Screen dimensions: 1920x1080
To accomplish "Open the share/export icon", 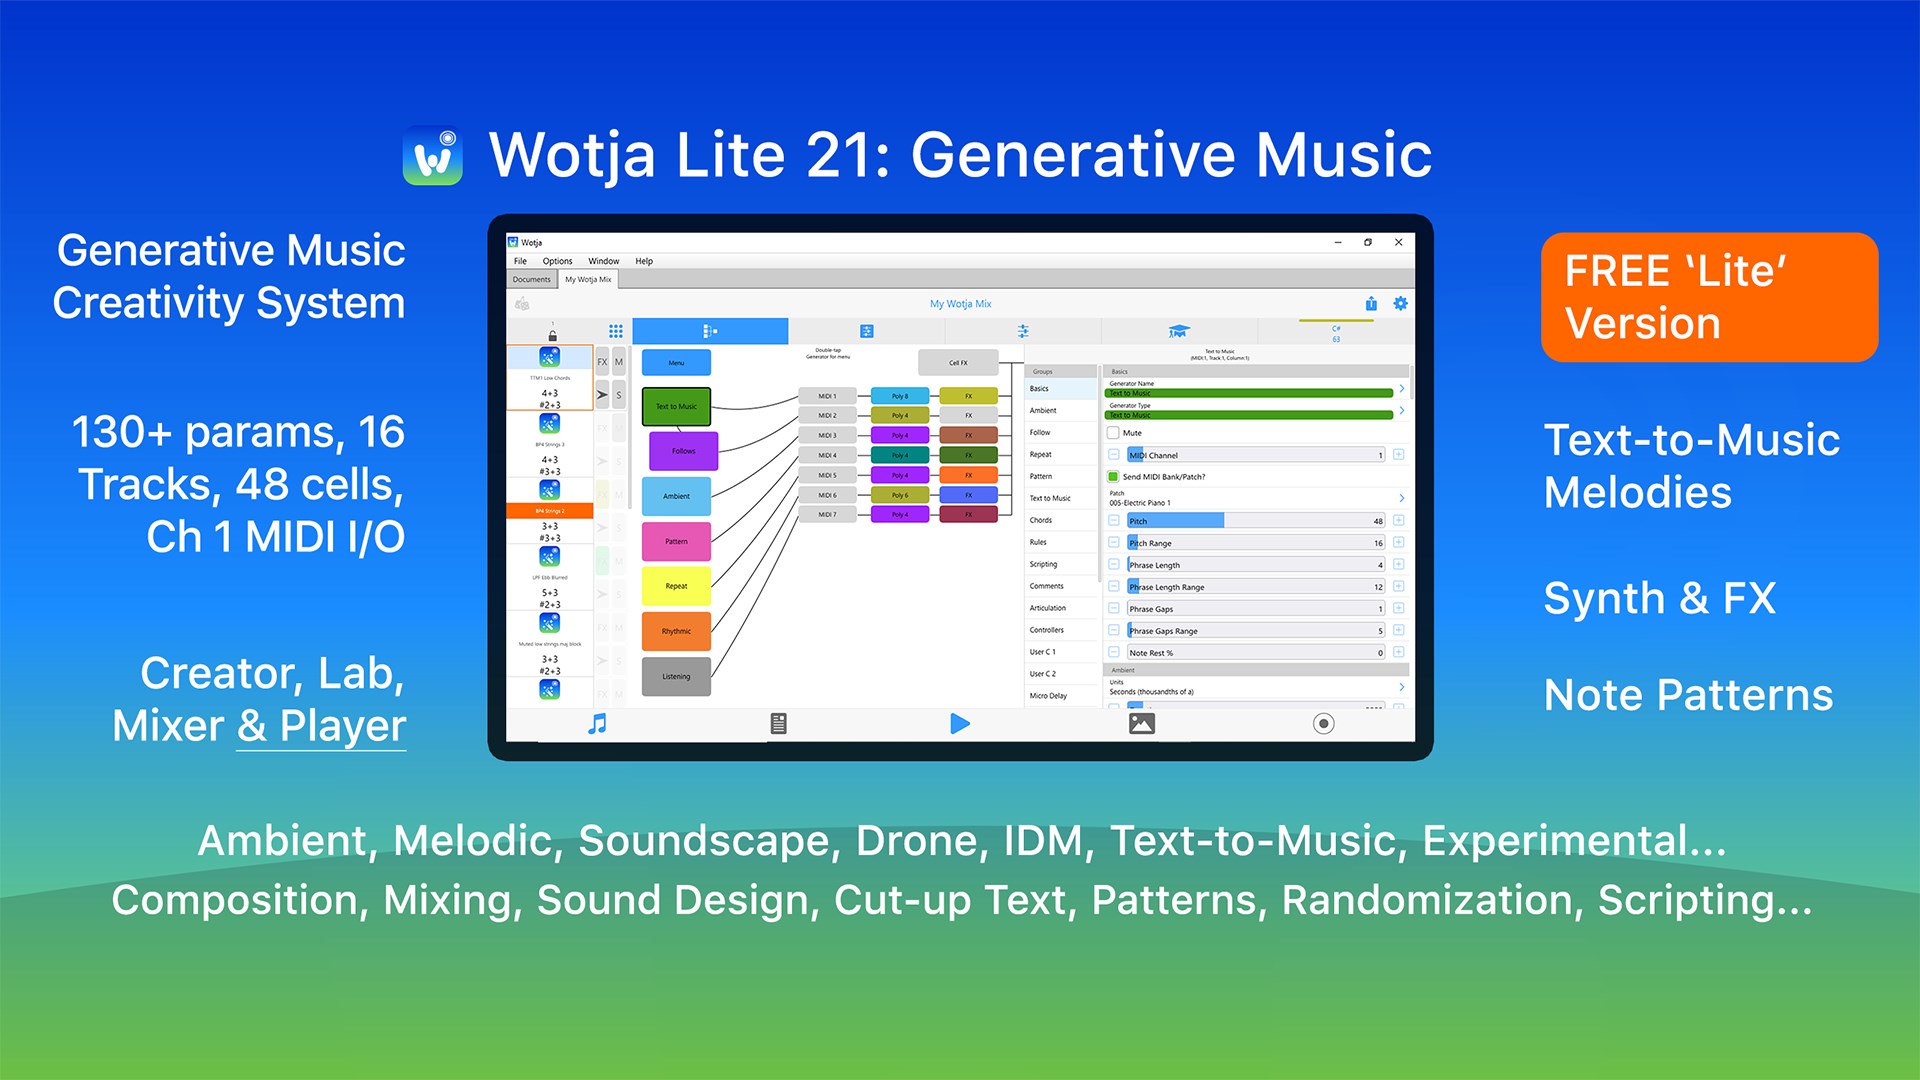I will pyautogui.click(x=1371, y=304).
